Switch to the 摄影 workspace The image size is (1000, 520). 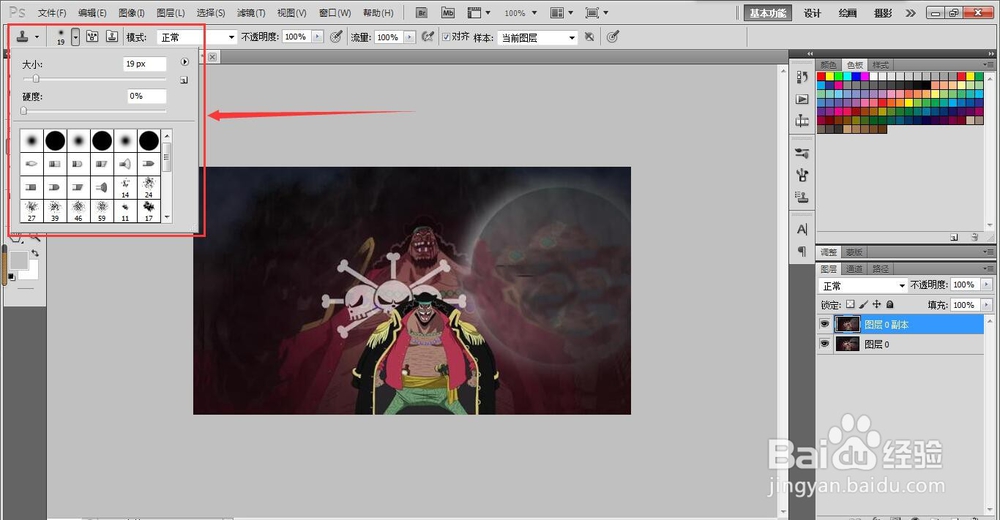click(x=883, y=13)
